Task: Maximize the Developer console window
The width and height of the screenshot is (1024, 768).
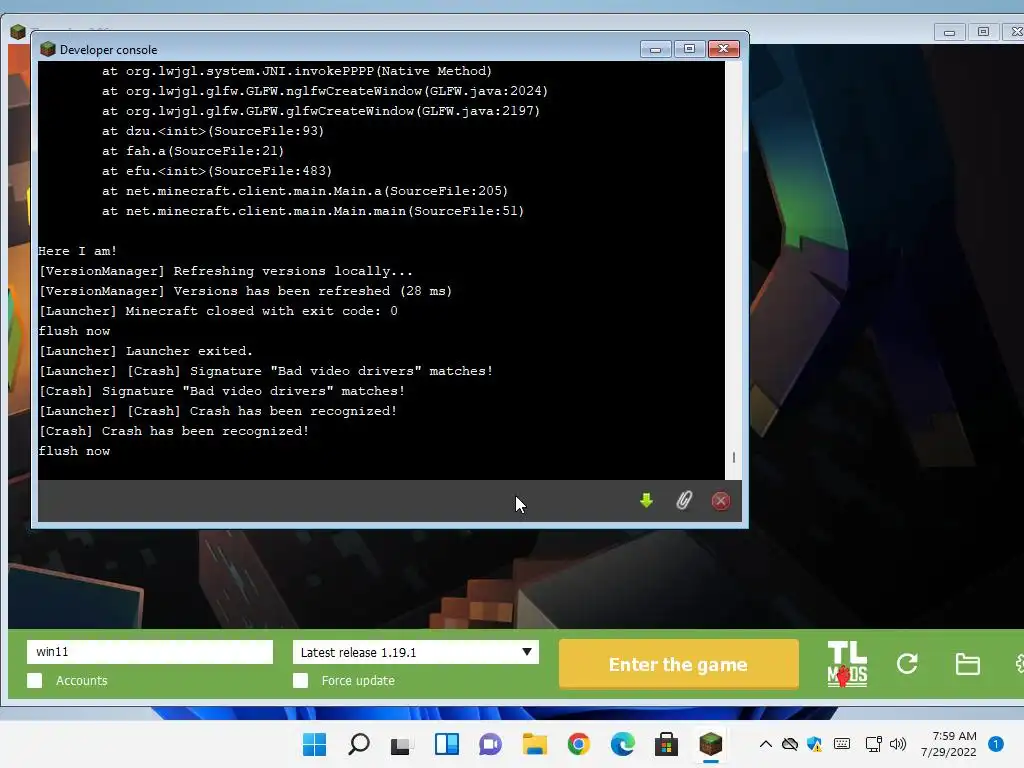Action: (689, 49)
